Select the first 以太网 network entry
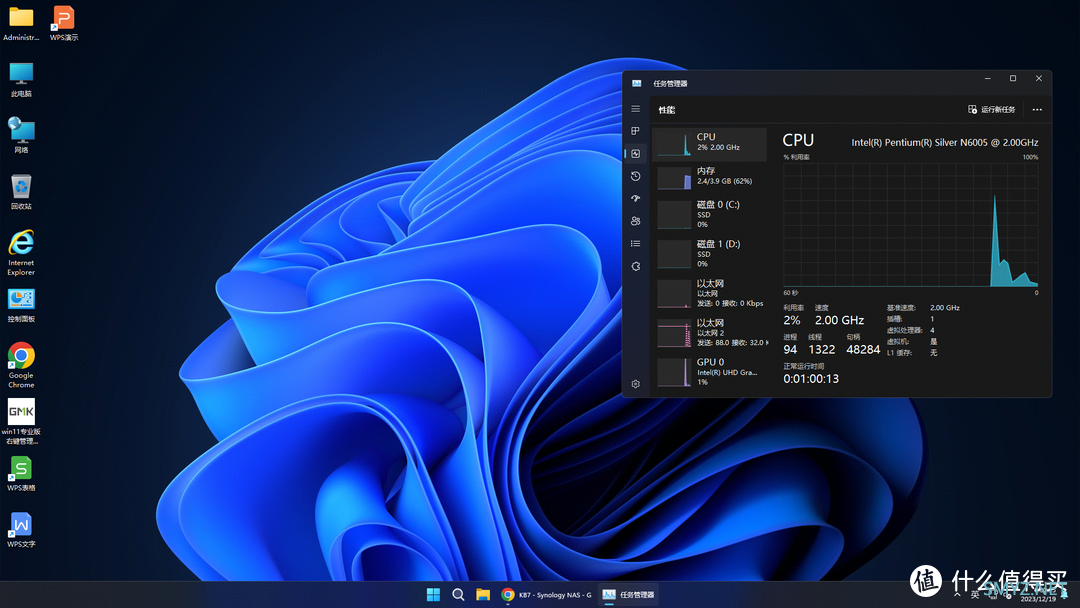 [x=709, y=293]
